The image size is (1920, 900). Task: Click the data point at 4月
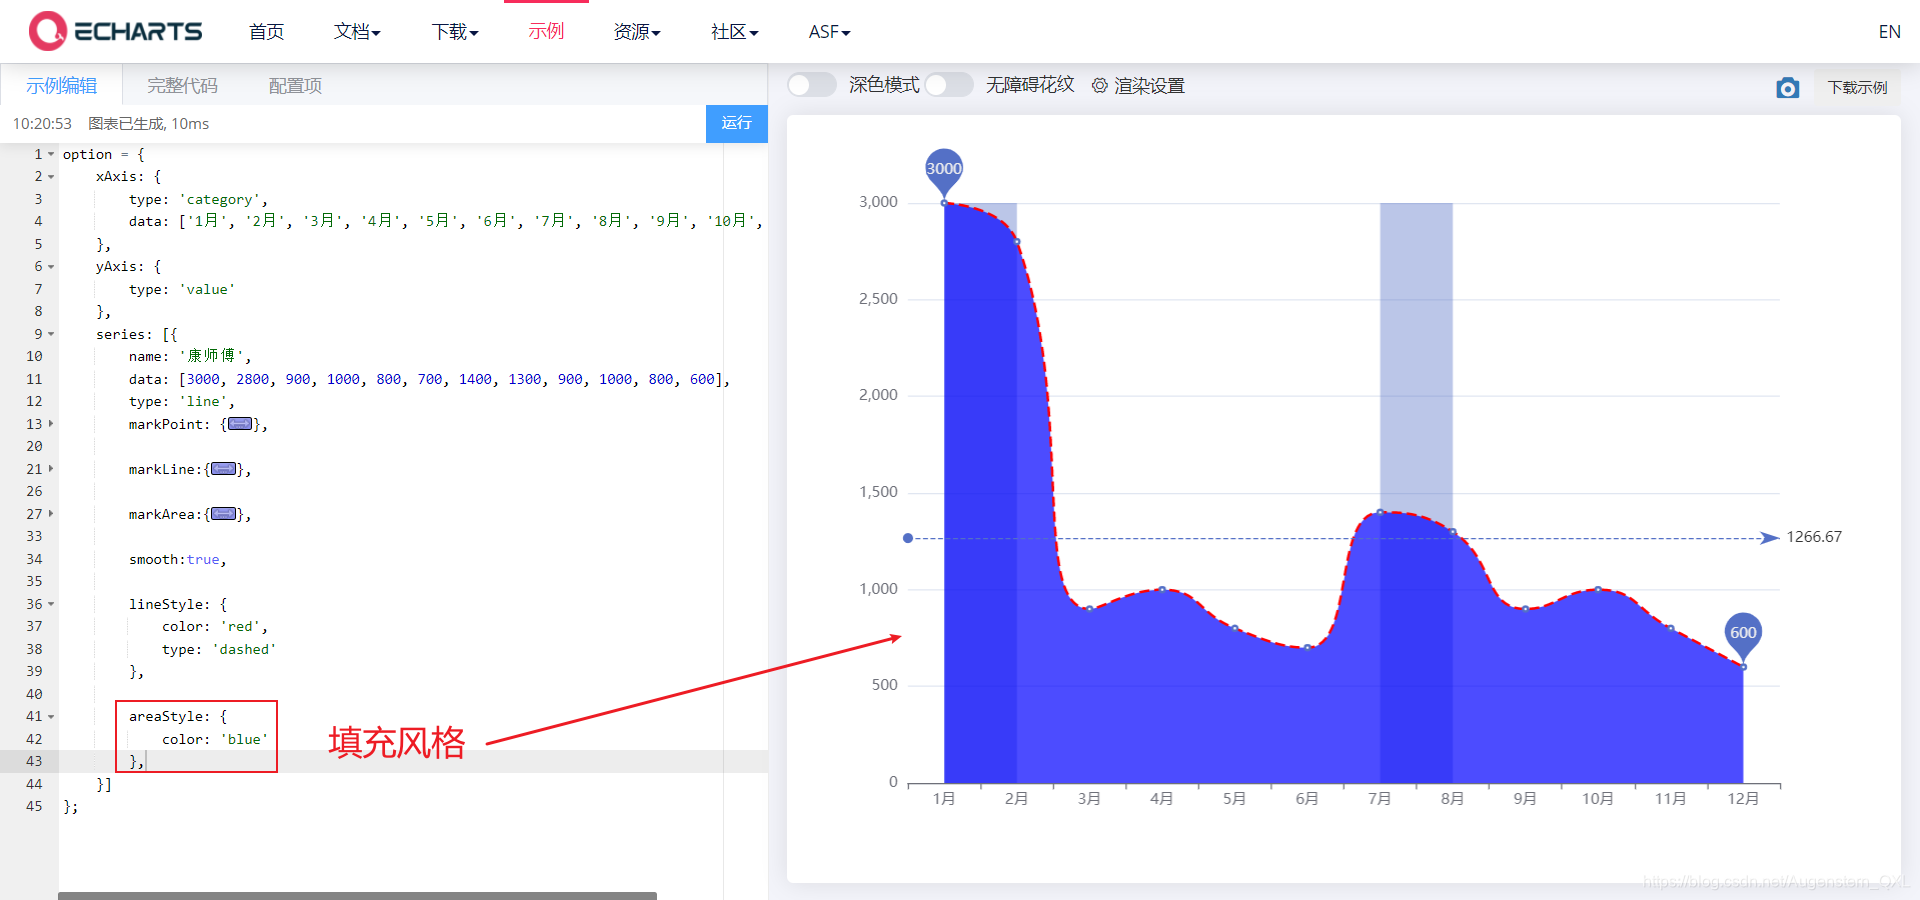(x=1162, y=589)
